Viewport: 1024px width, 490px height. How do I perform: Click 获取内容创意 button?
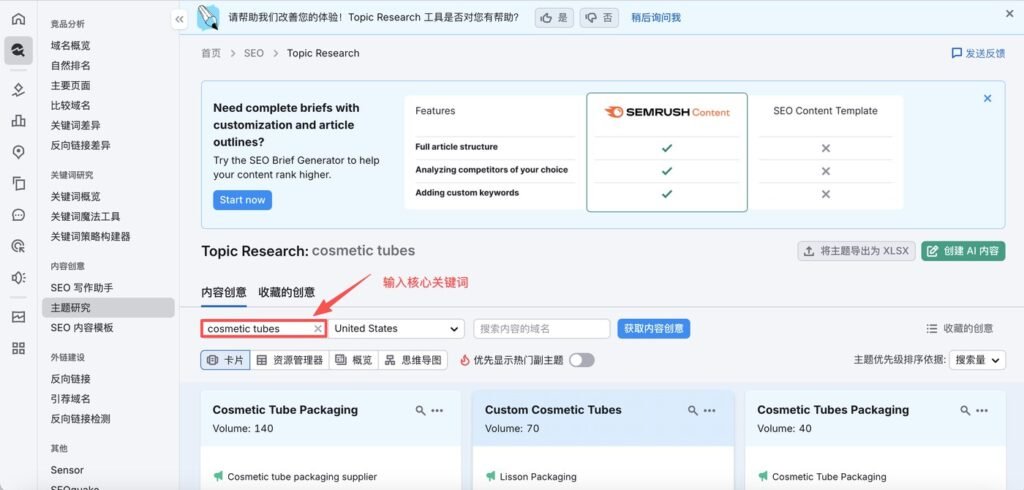tap(654, 329)
